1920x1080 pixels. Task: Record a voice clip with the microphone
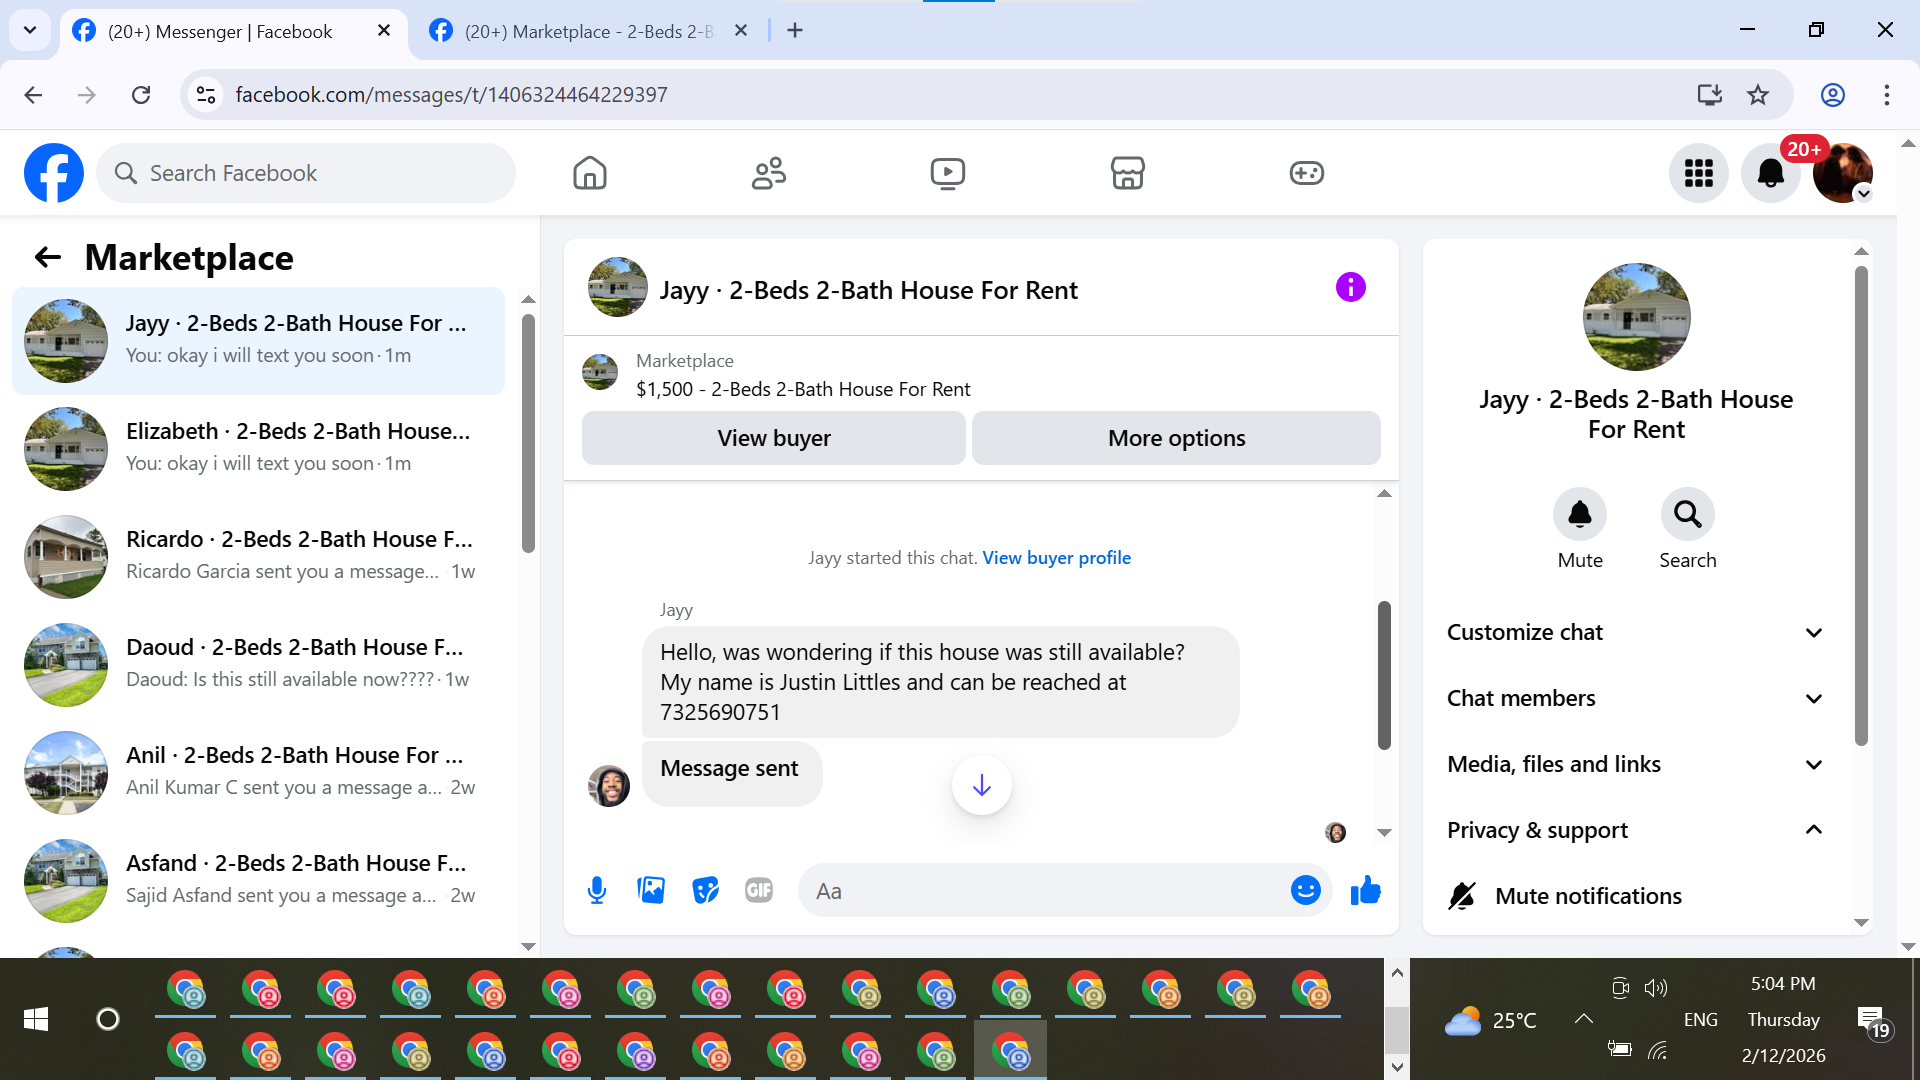(x=597, y=890)
